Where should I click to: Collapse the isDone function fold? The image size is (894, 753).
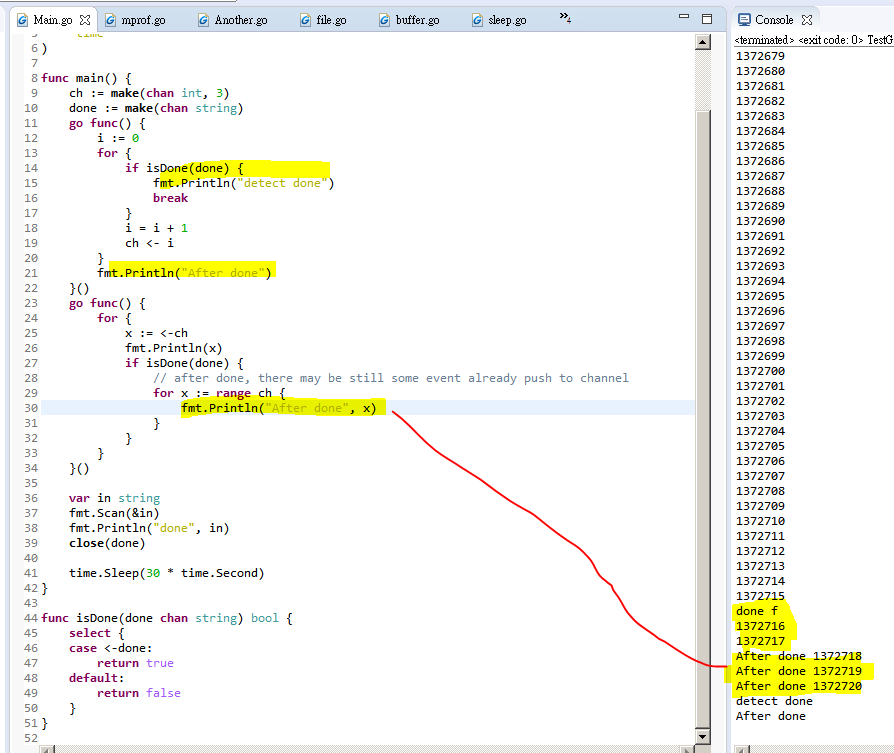35,618
